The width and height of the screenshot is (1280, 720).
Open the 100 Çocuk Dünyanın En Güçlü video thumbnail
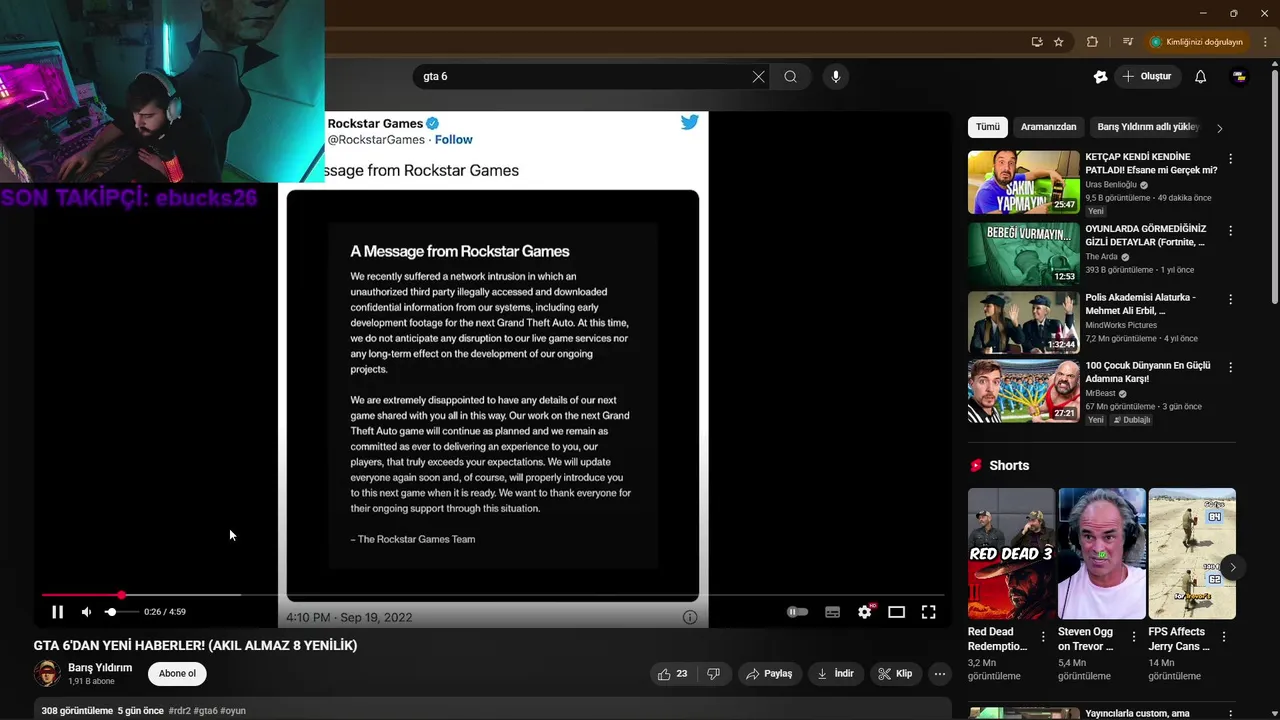point(1024,391)
